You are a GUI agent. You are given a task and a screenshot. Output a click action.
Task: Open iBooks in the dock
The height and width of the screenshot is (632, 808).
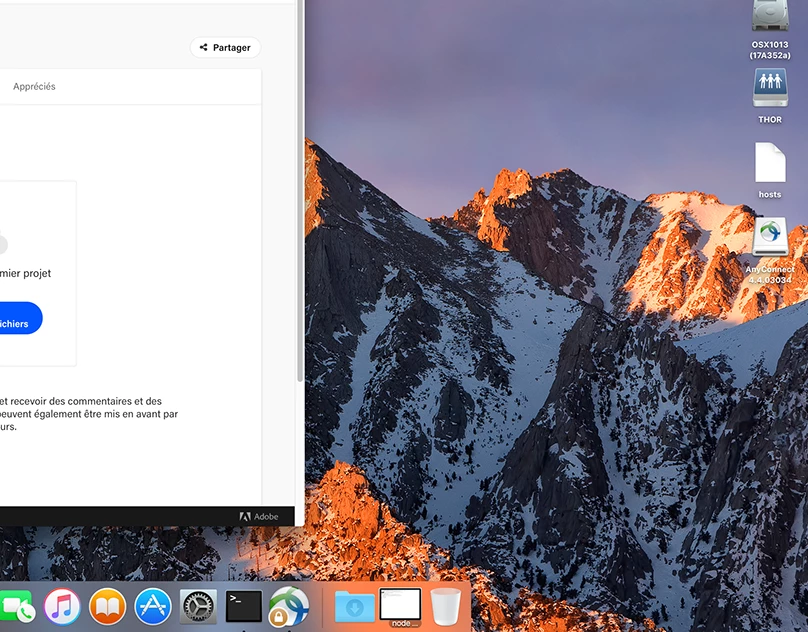[x=108, y=607]
